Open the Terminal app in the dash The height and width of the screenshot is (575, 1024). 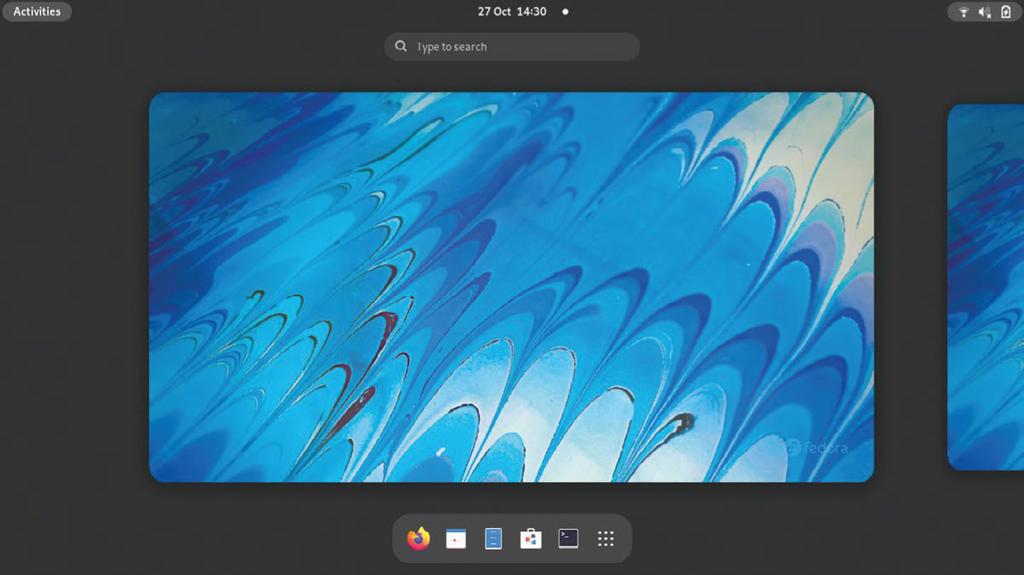[x=568, y=538]
